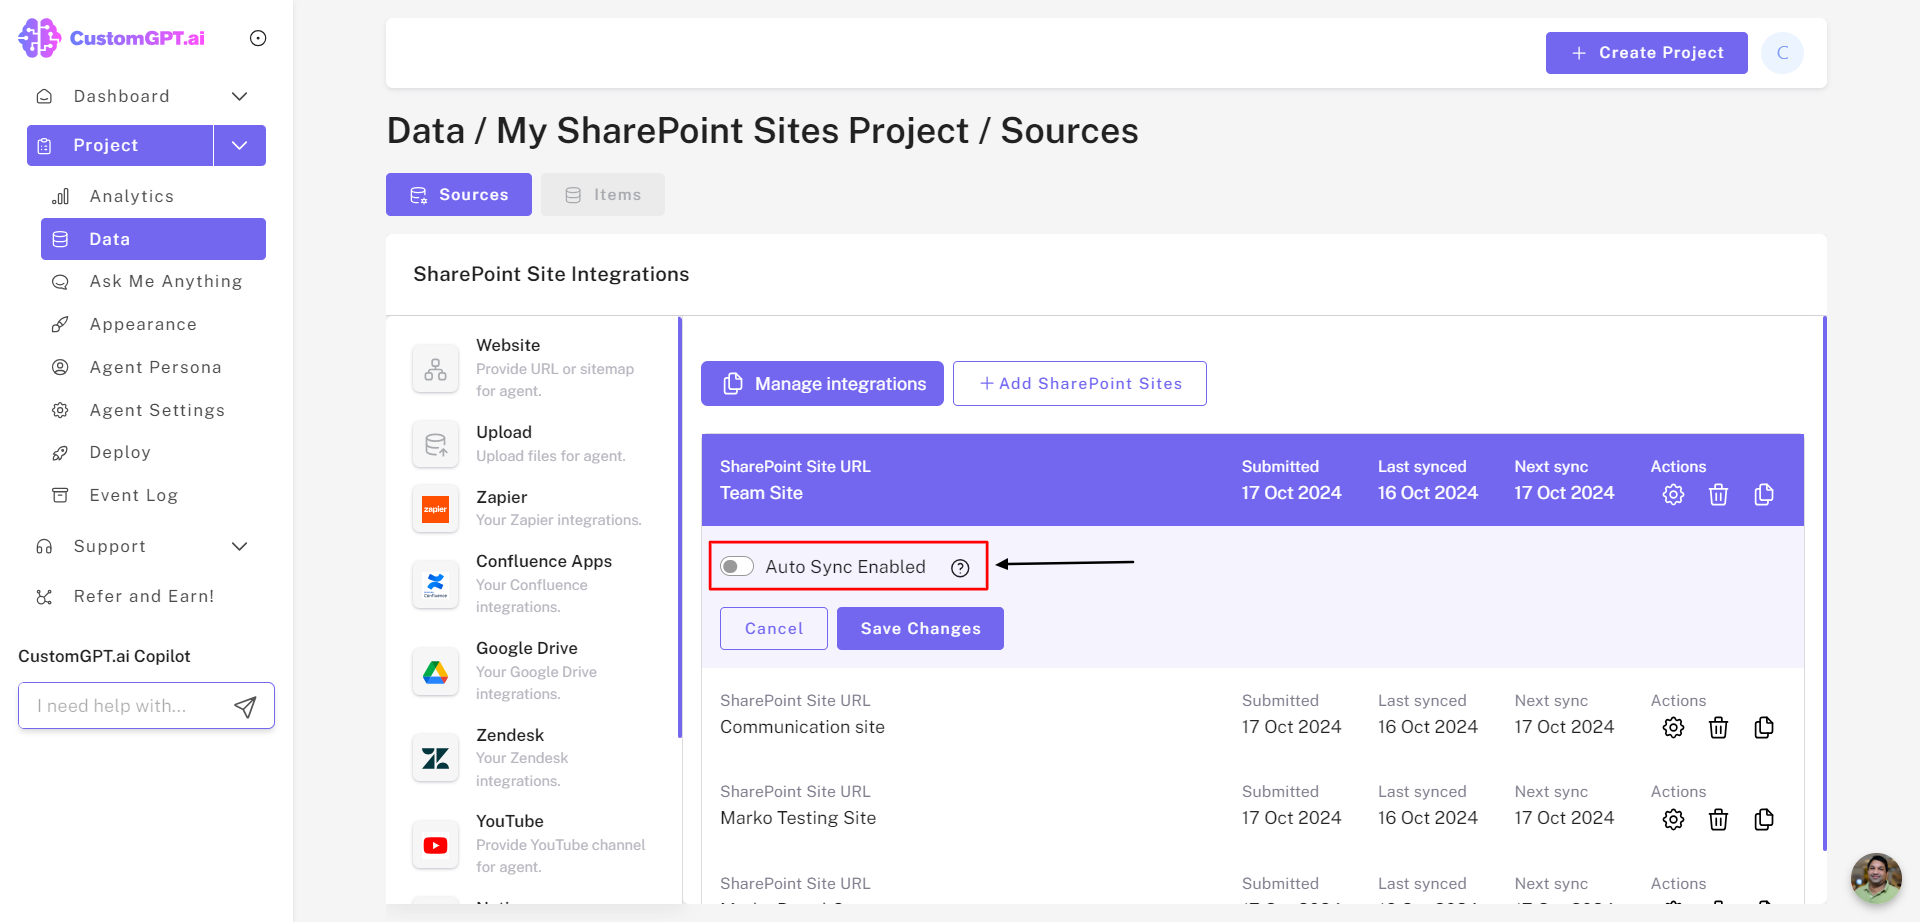Select Google Drive integration icon
This screenshot has width=1920, height=922.
point(435,671)
